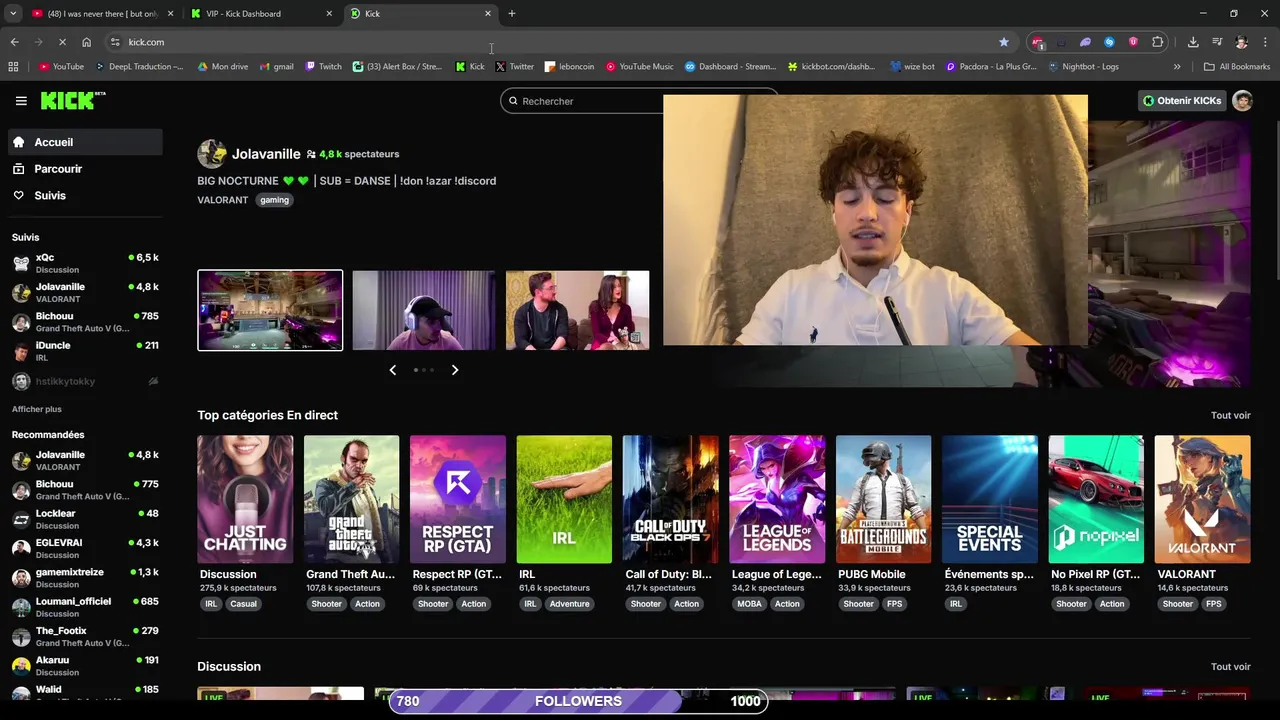
Task: Click xQc avatar in Suivis list
Action: (21, 264)
